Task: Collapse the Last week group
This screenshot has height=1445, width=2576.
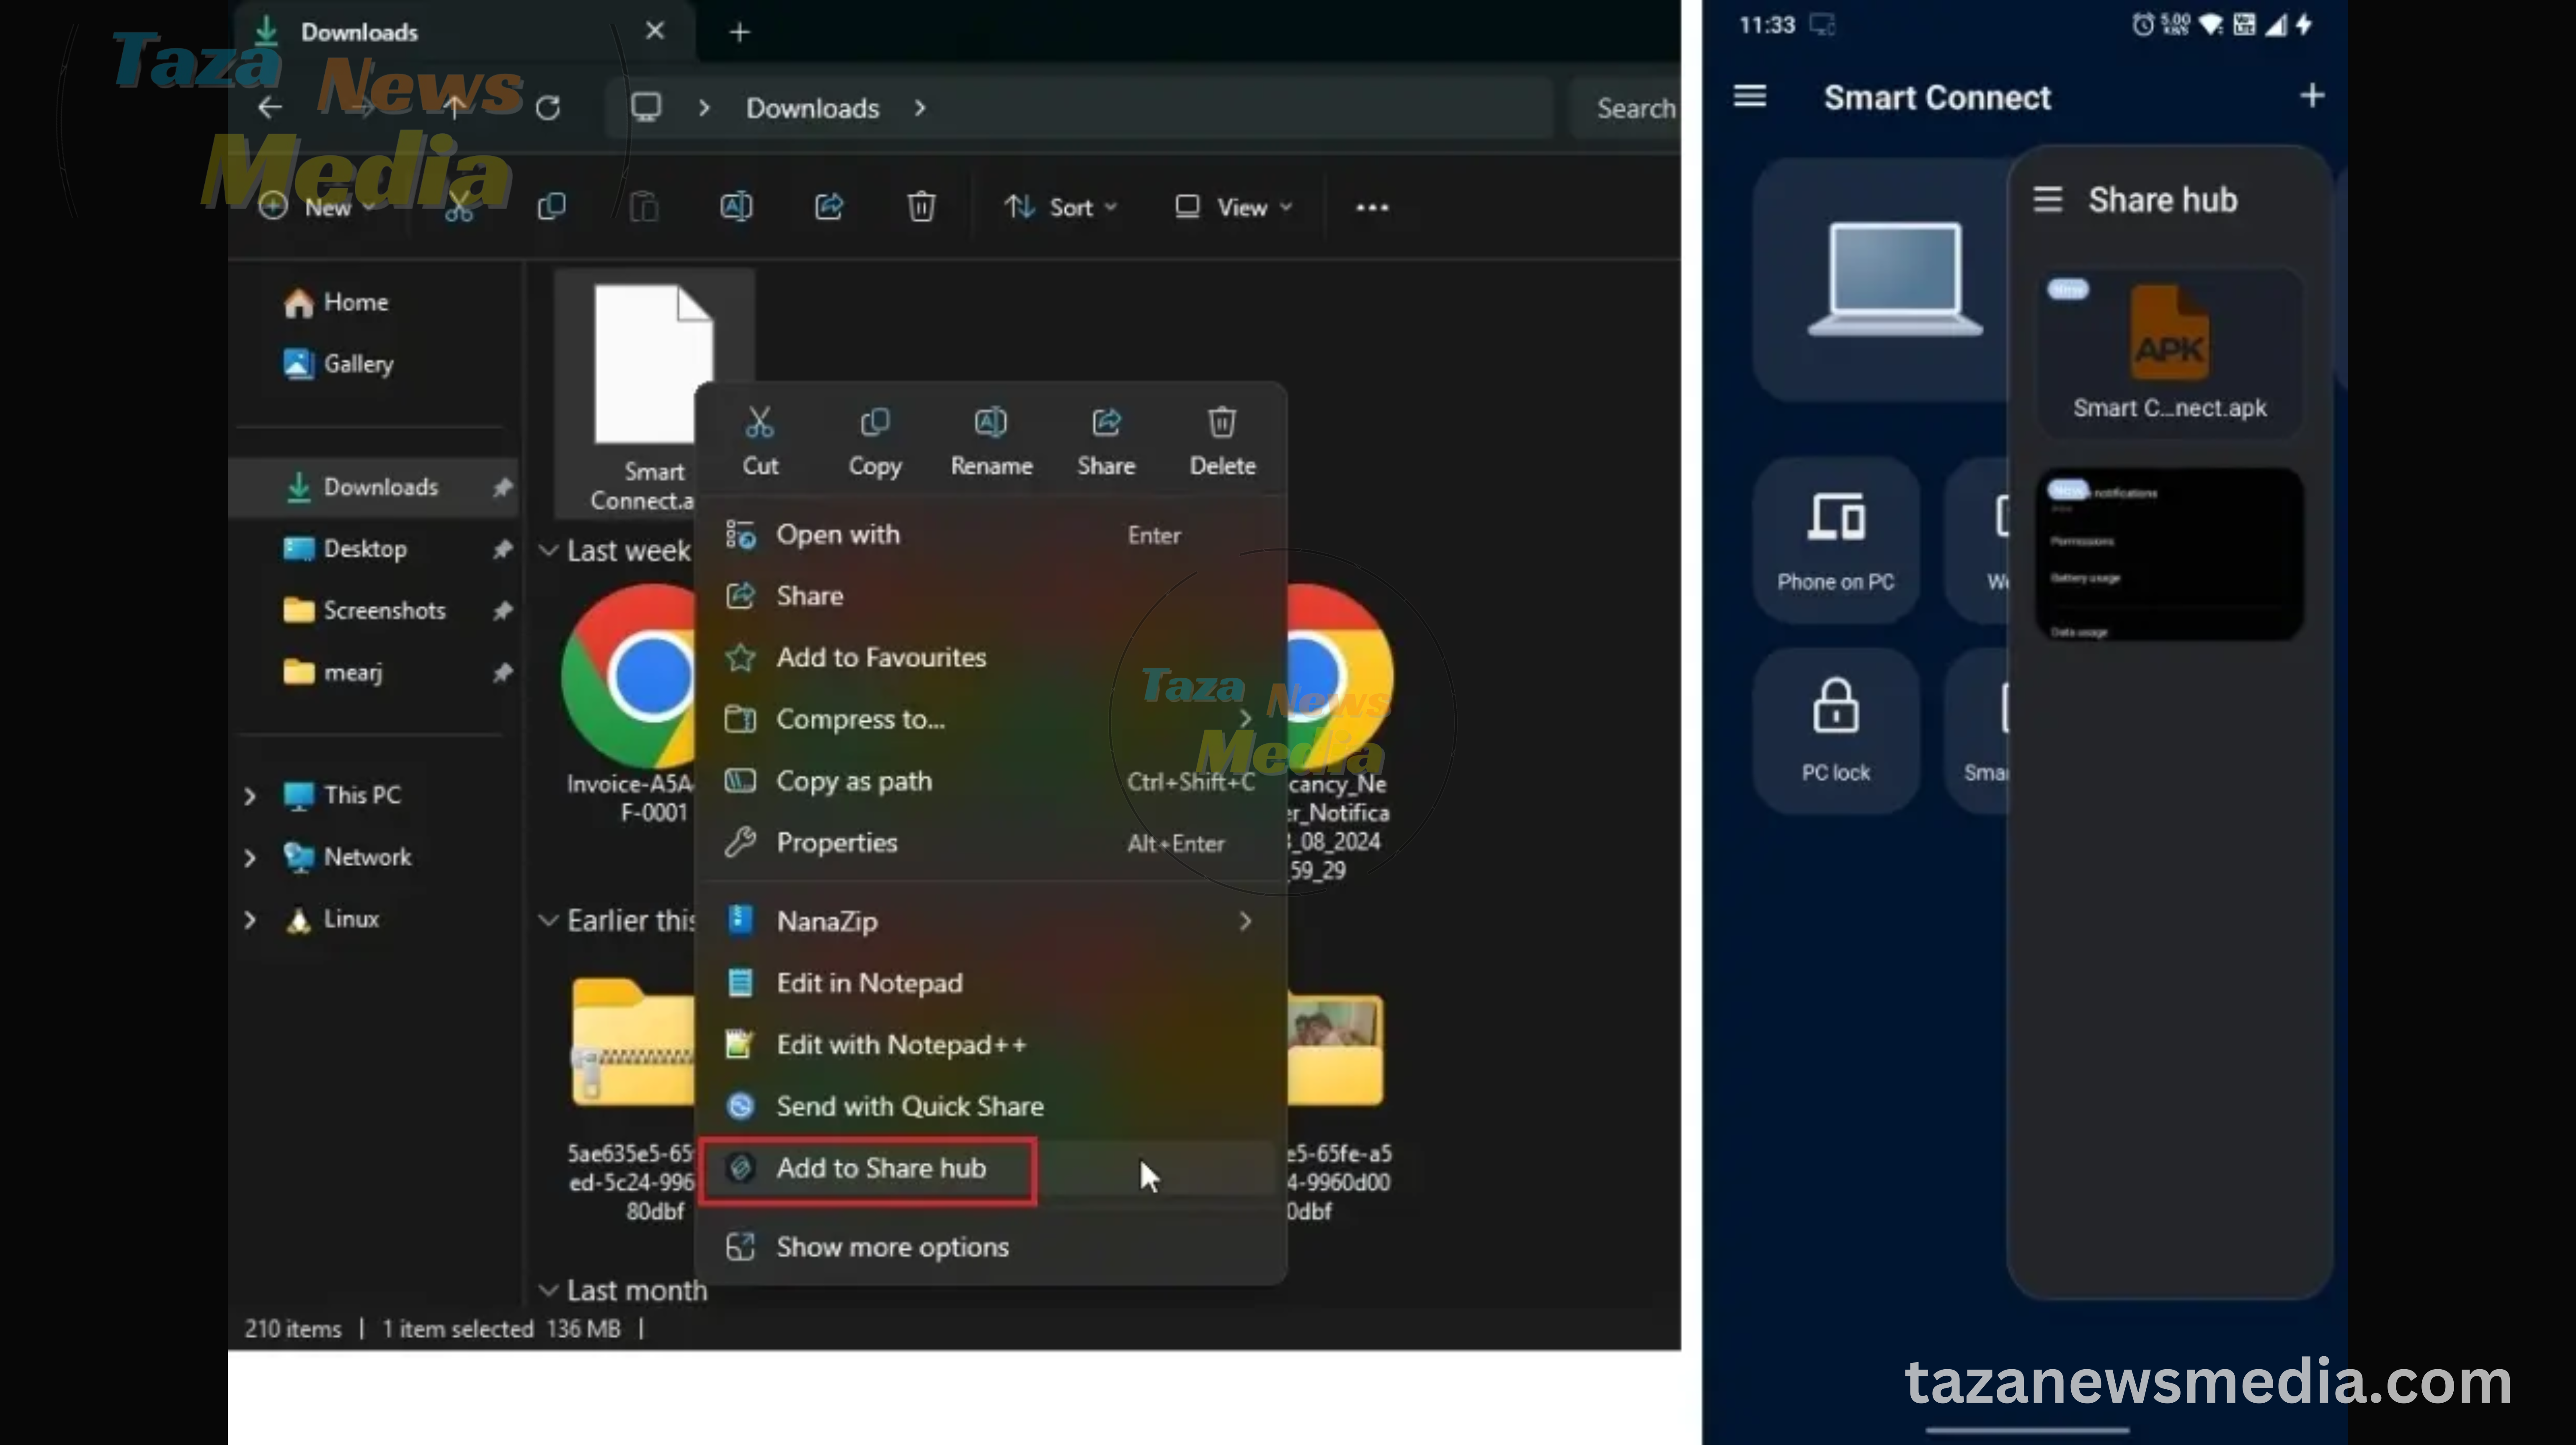Action: (x=548, y=551)
